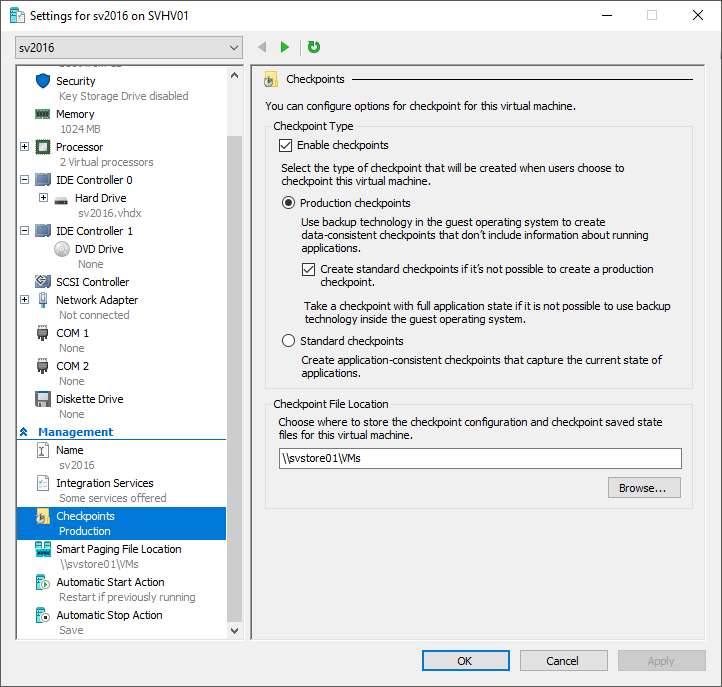Collapse the IDE Controller 0 node
Viewport: 722px width, 687px height.
(25, 180)
